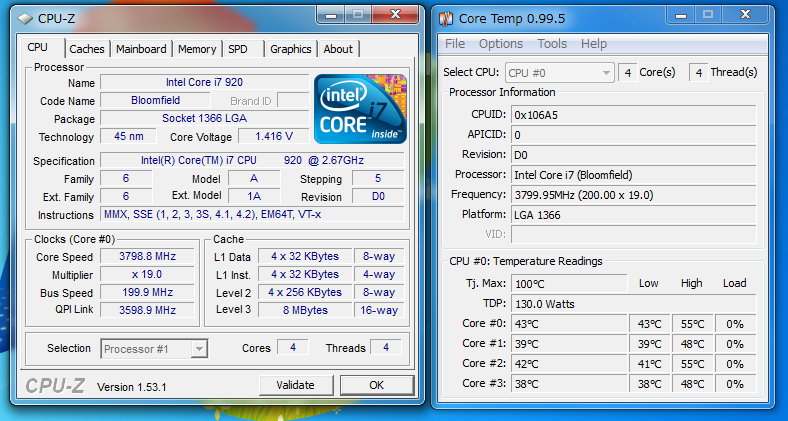Click the CPUID field '0x106A5'

pos(634,115)
